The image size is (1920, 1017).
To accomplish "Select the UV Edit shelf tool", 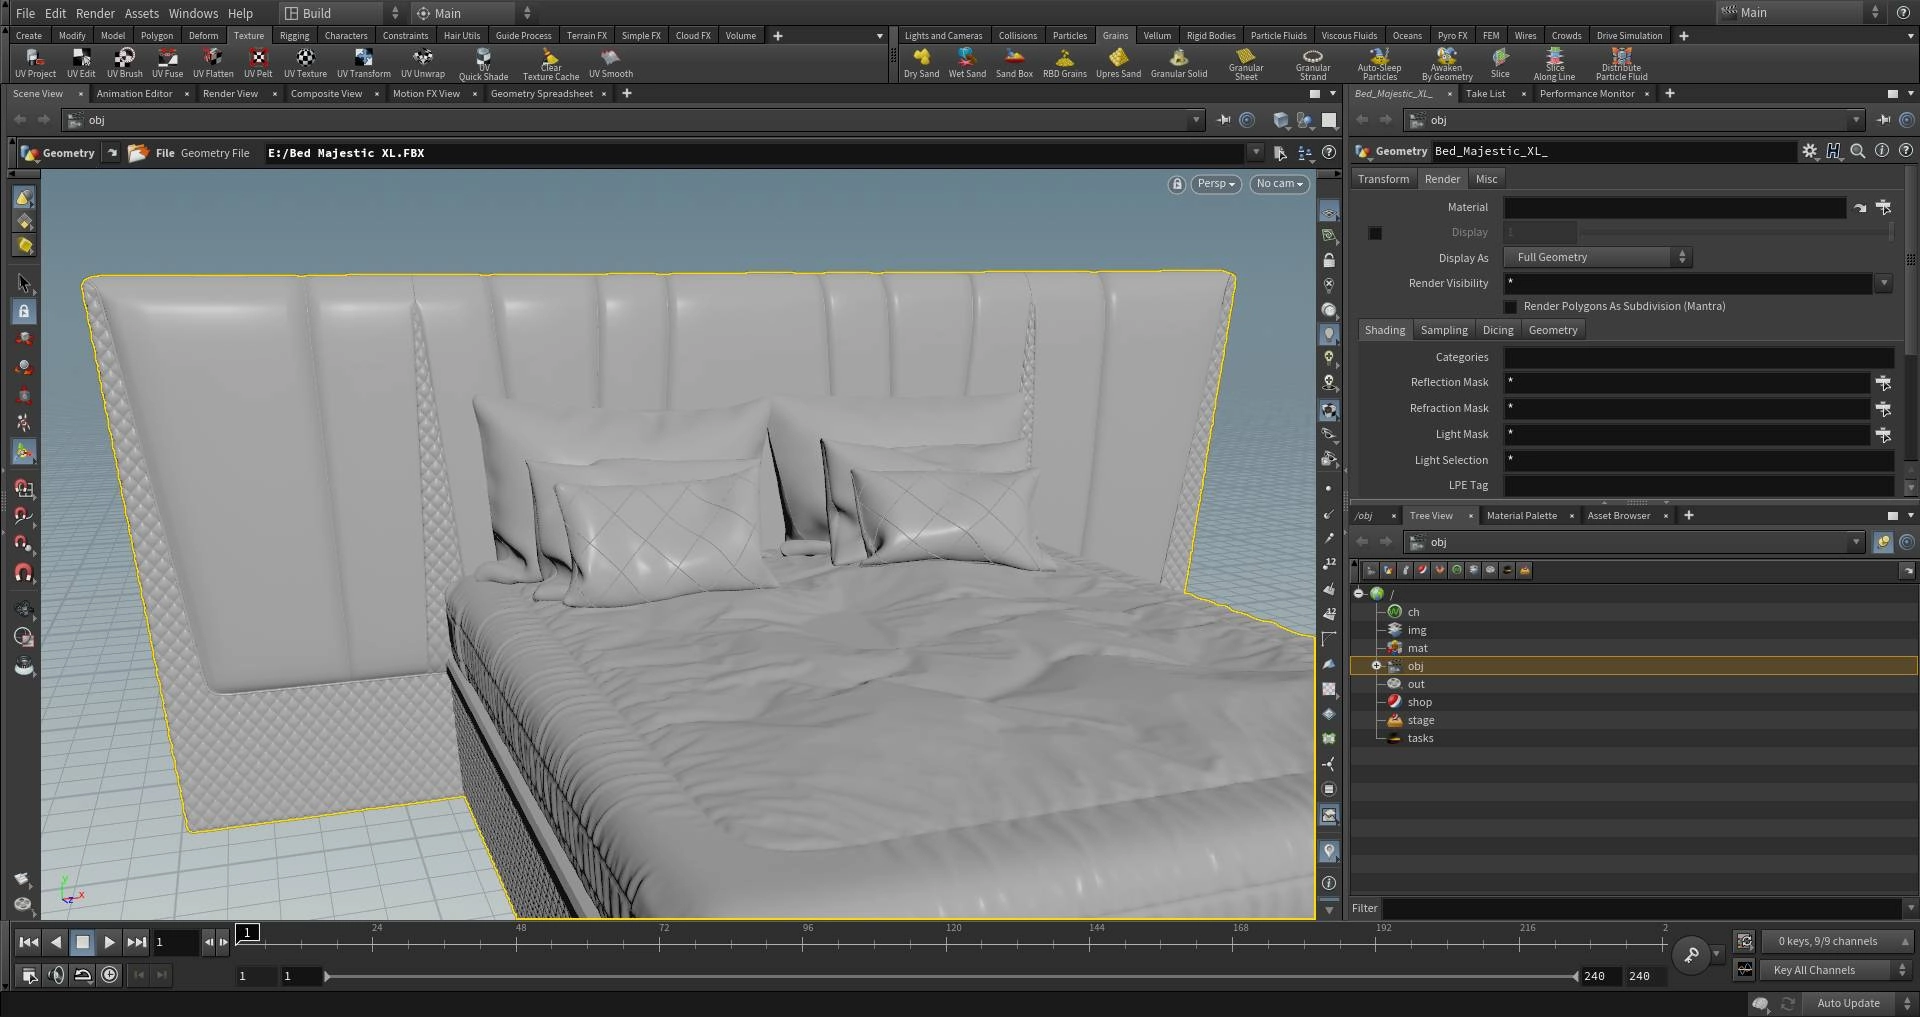I will click(81, 64).
